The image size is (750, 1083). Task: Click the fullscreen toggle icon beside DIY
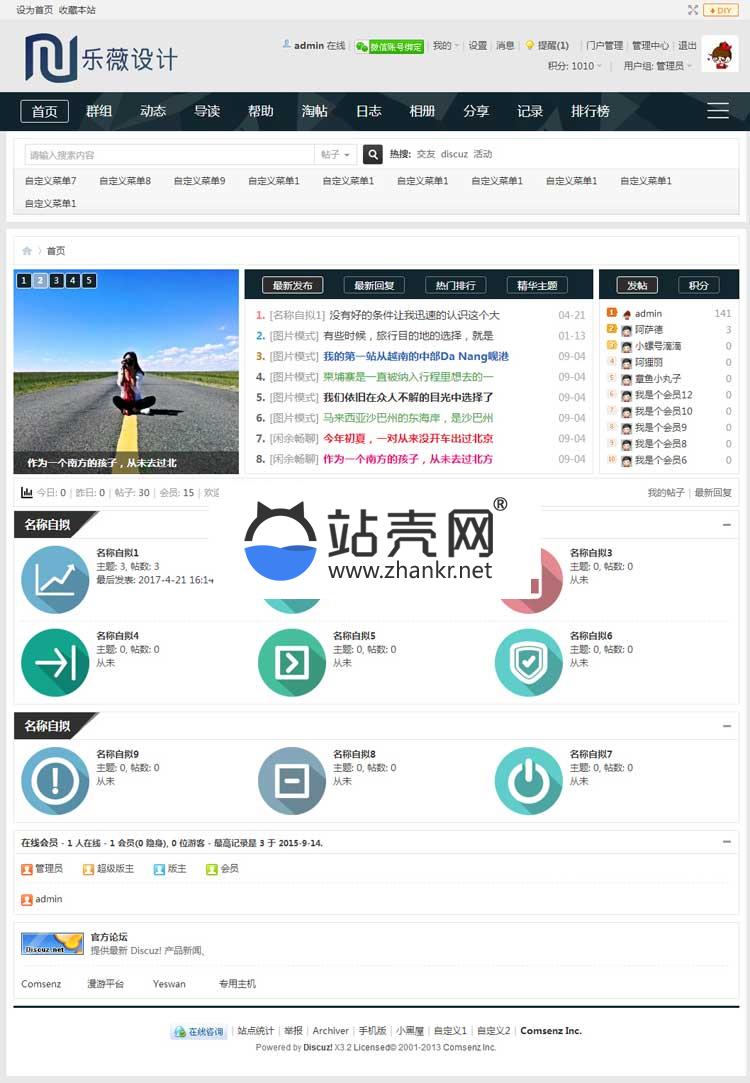(693, 10)
